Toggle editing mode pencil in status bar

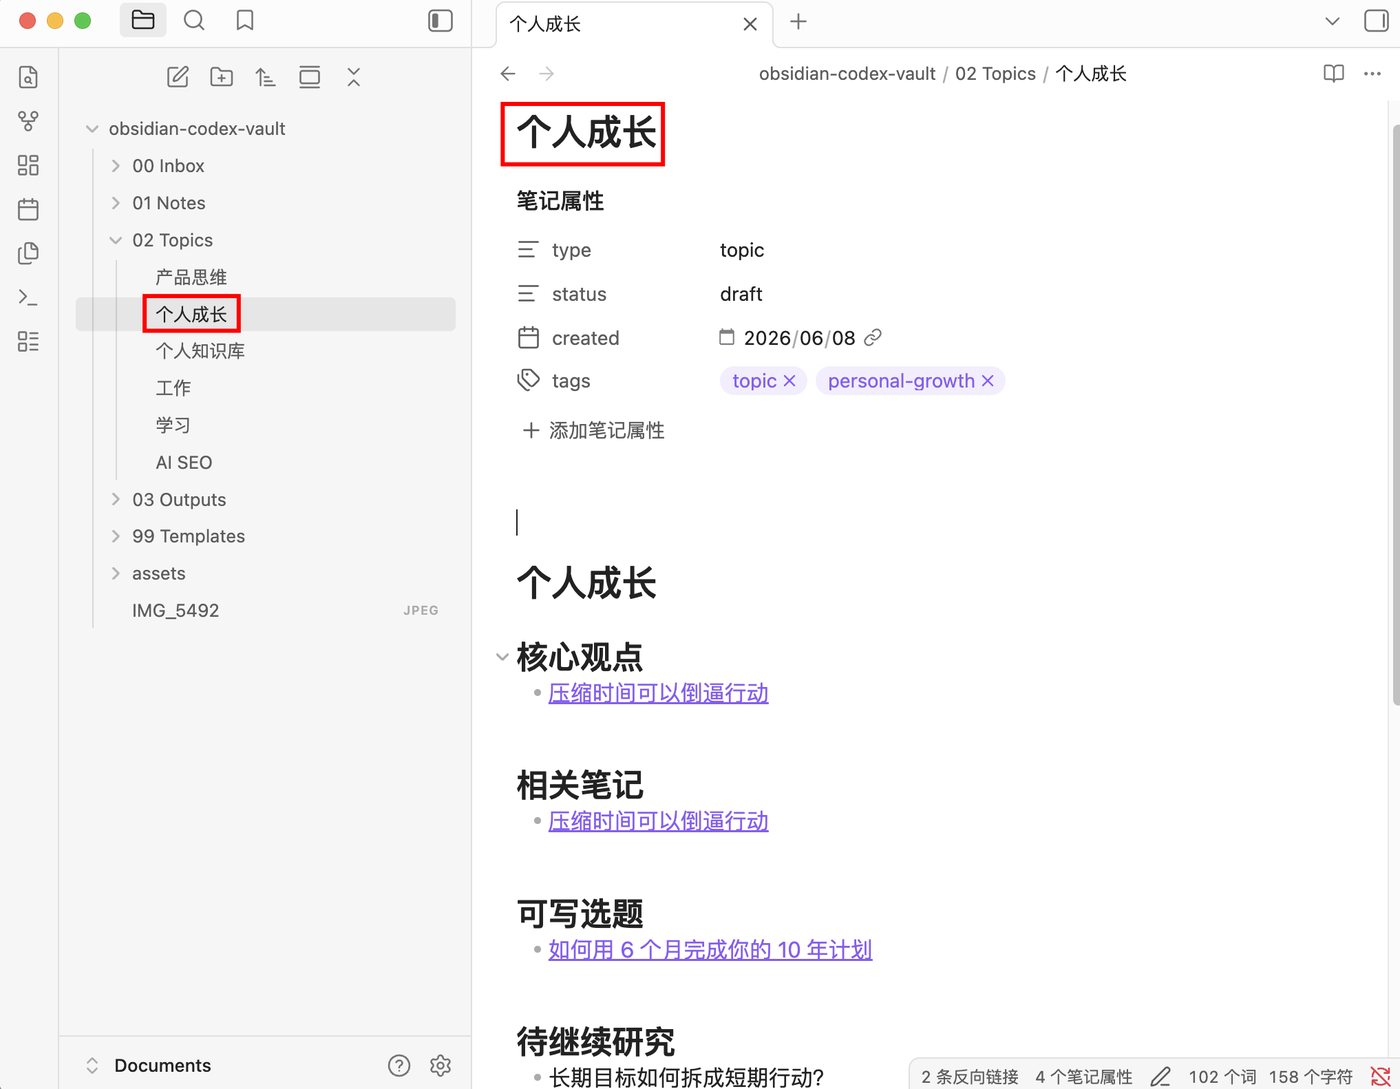(1160, 1076)
